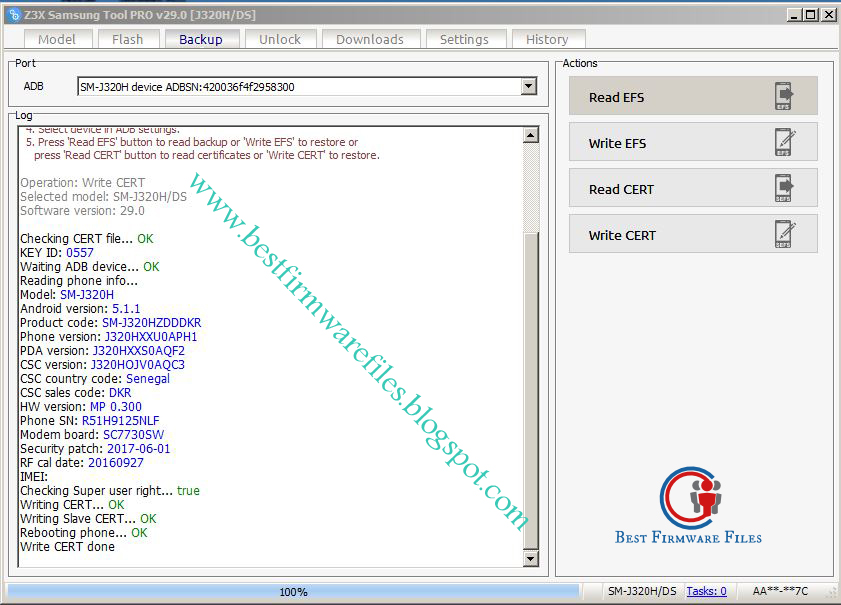841x605 pixels.
Task: Click phone version J320HXXU0APH1
Action: click(151, 337)
